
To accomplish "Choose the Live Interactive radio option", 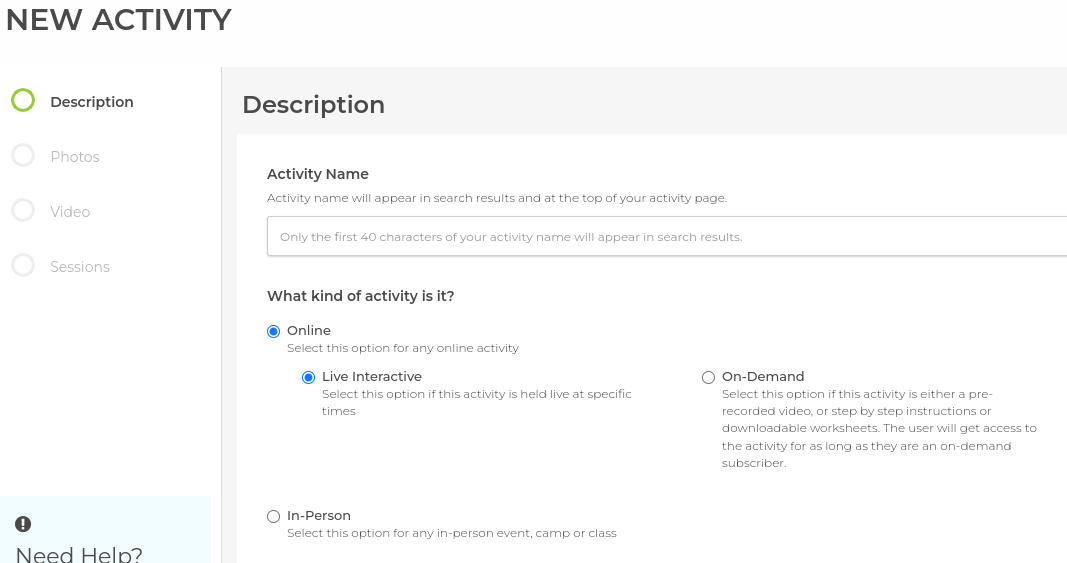I will 308,377.
